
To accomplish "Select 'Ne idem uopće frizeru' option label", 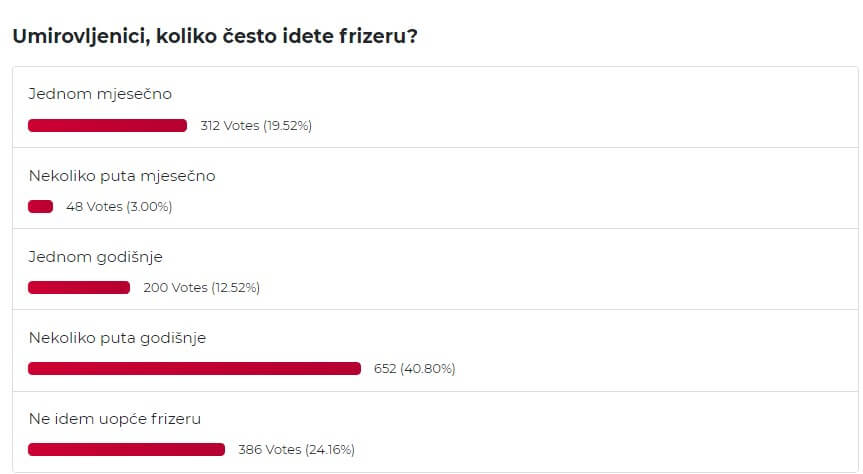I will click(114, 419).
